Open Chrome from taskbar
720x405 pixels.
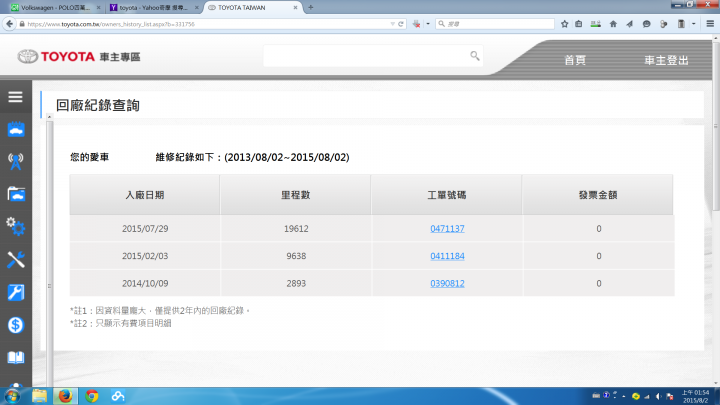pyautogui.click(x=92, y=396)
